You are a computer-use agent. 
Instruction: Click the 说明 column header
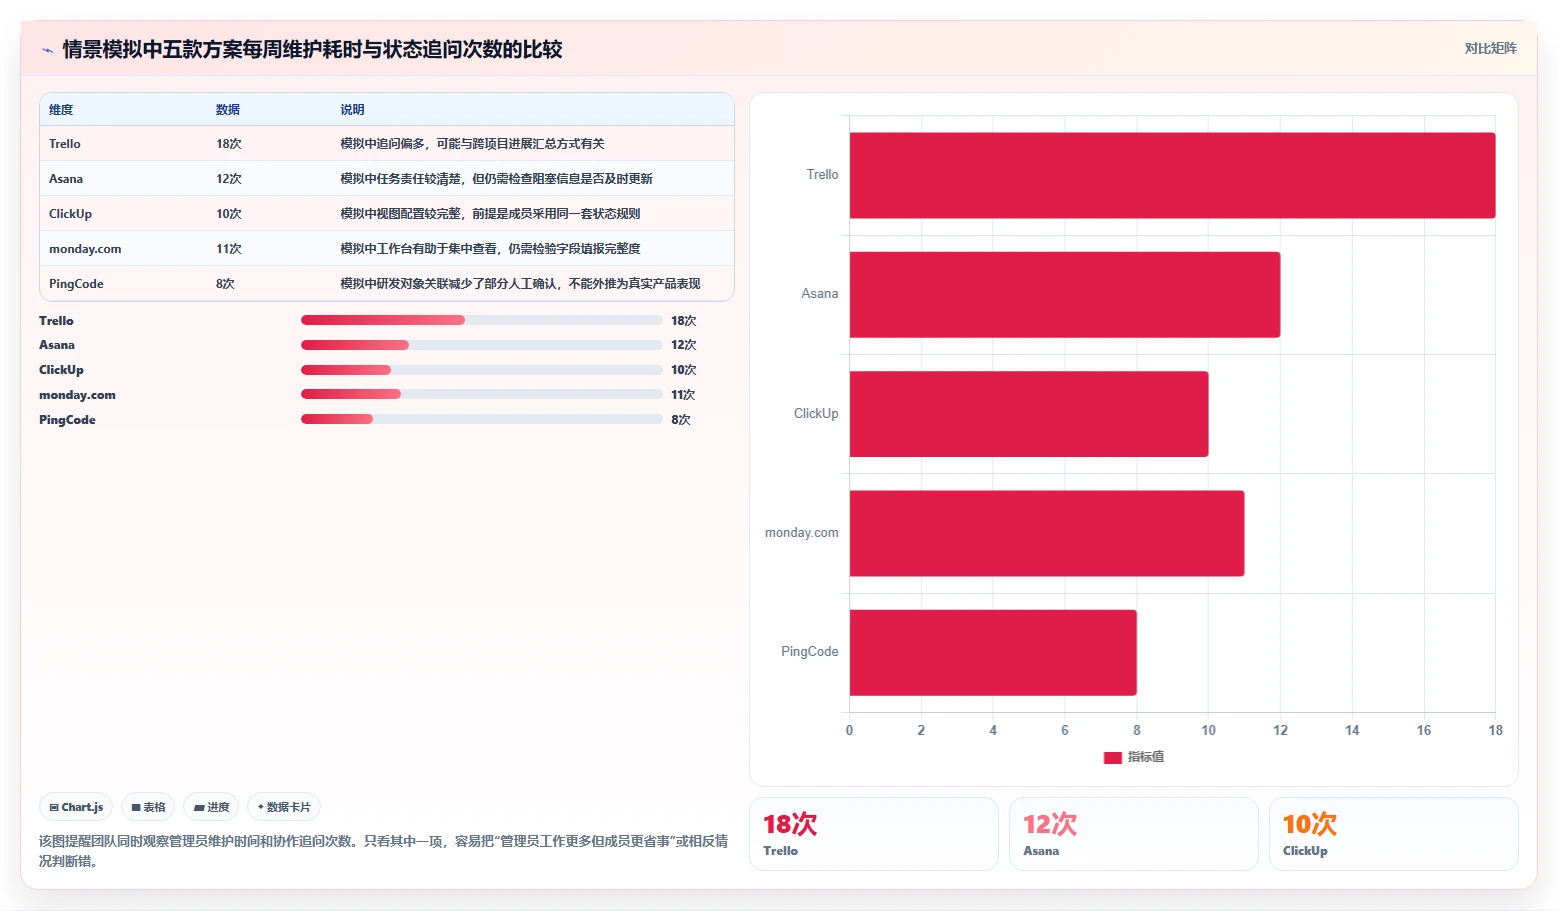coord(352,110)
